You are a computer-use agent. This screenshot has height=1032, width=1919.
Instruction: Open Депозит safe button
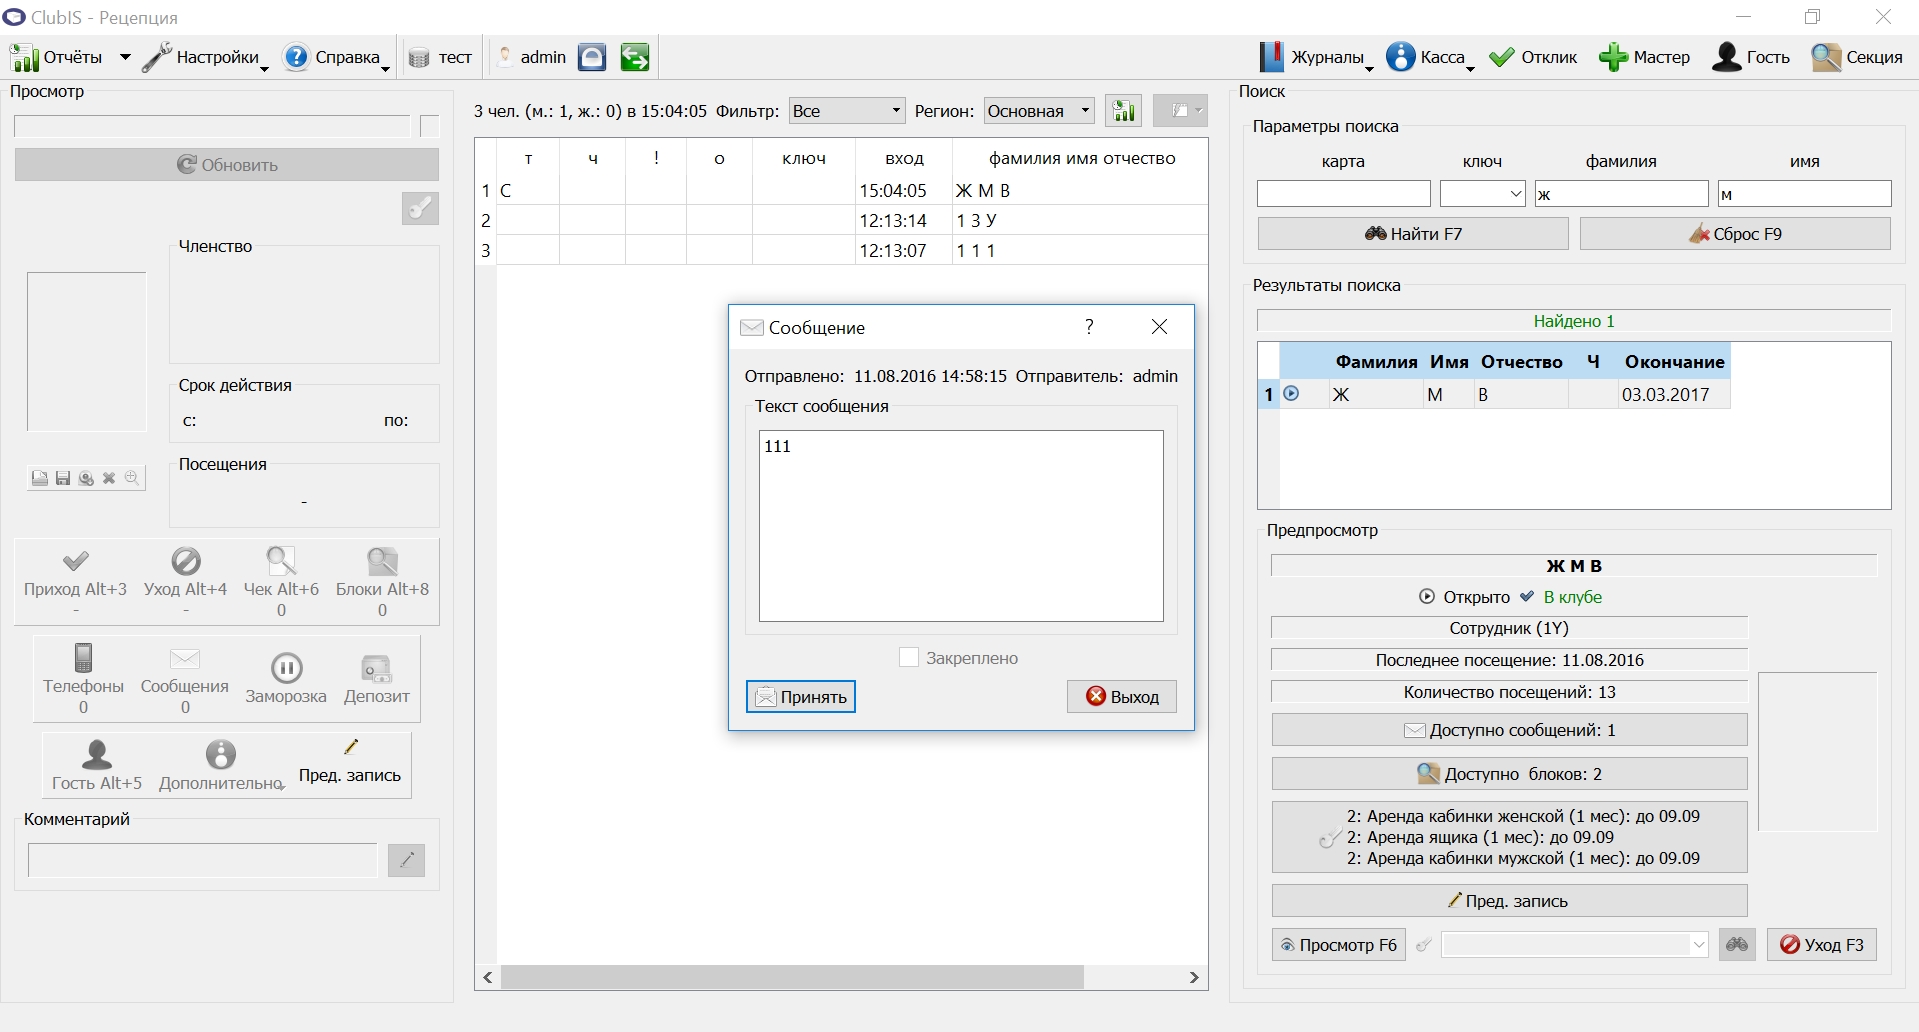point(377,678)
